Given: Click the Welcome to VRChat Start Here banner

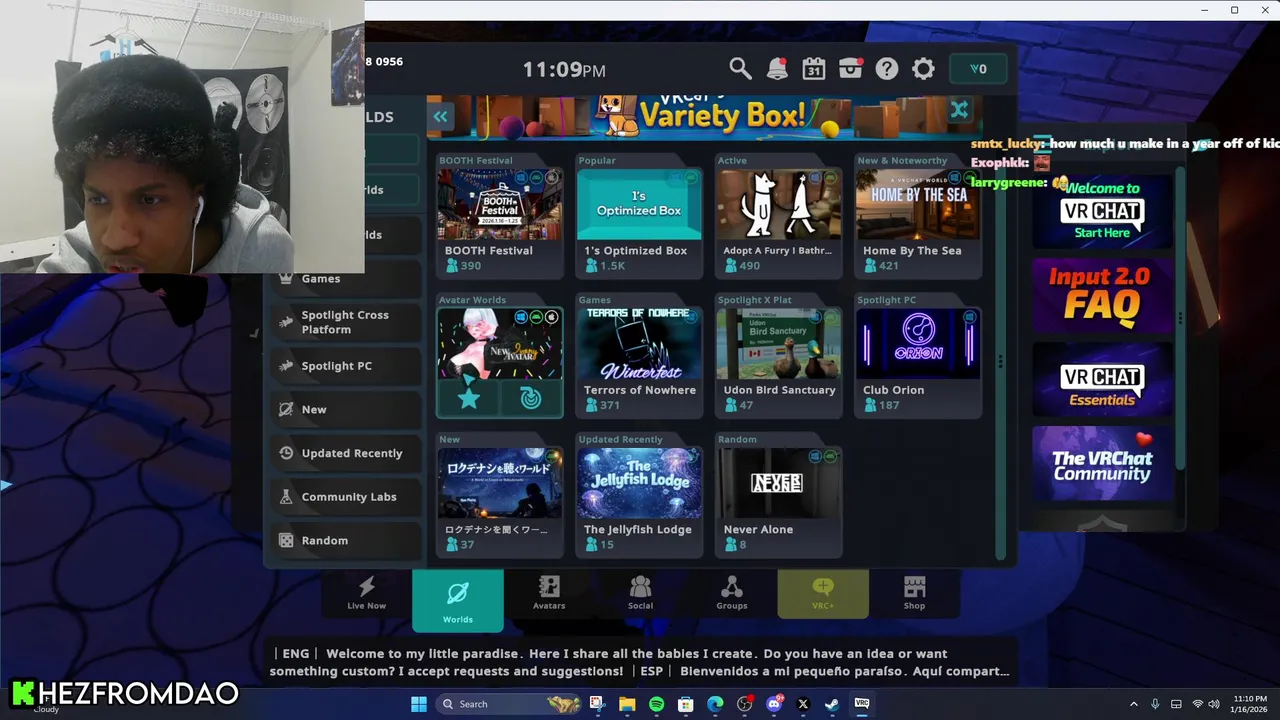Looking at the screenshot, I should [x=1102, y=210].
